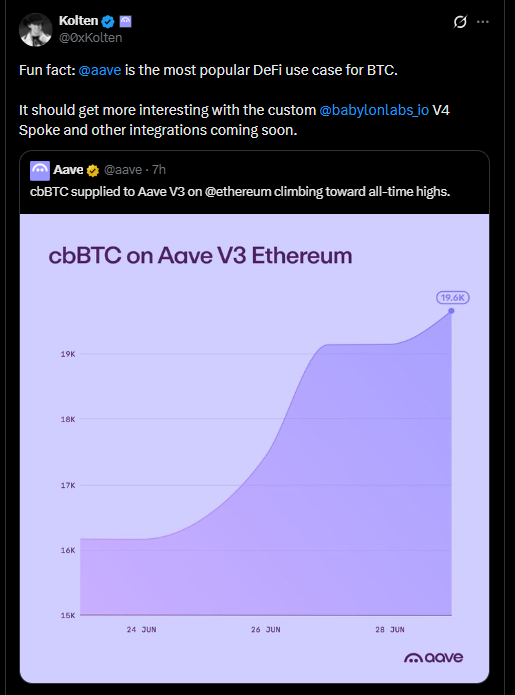
Task: Click the @0xKolten handle
Action: click(x=90, y=38)
